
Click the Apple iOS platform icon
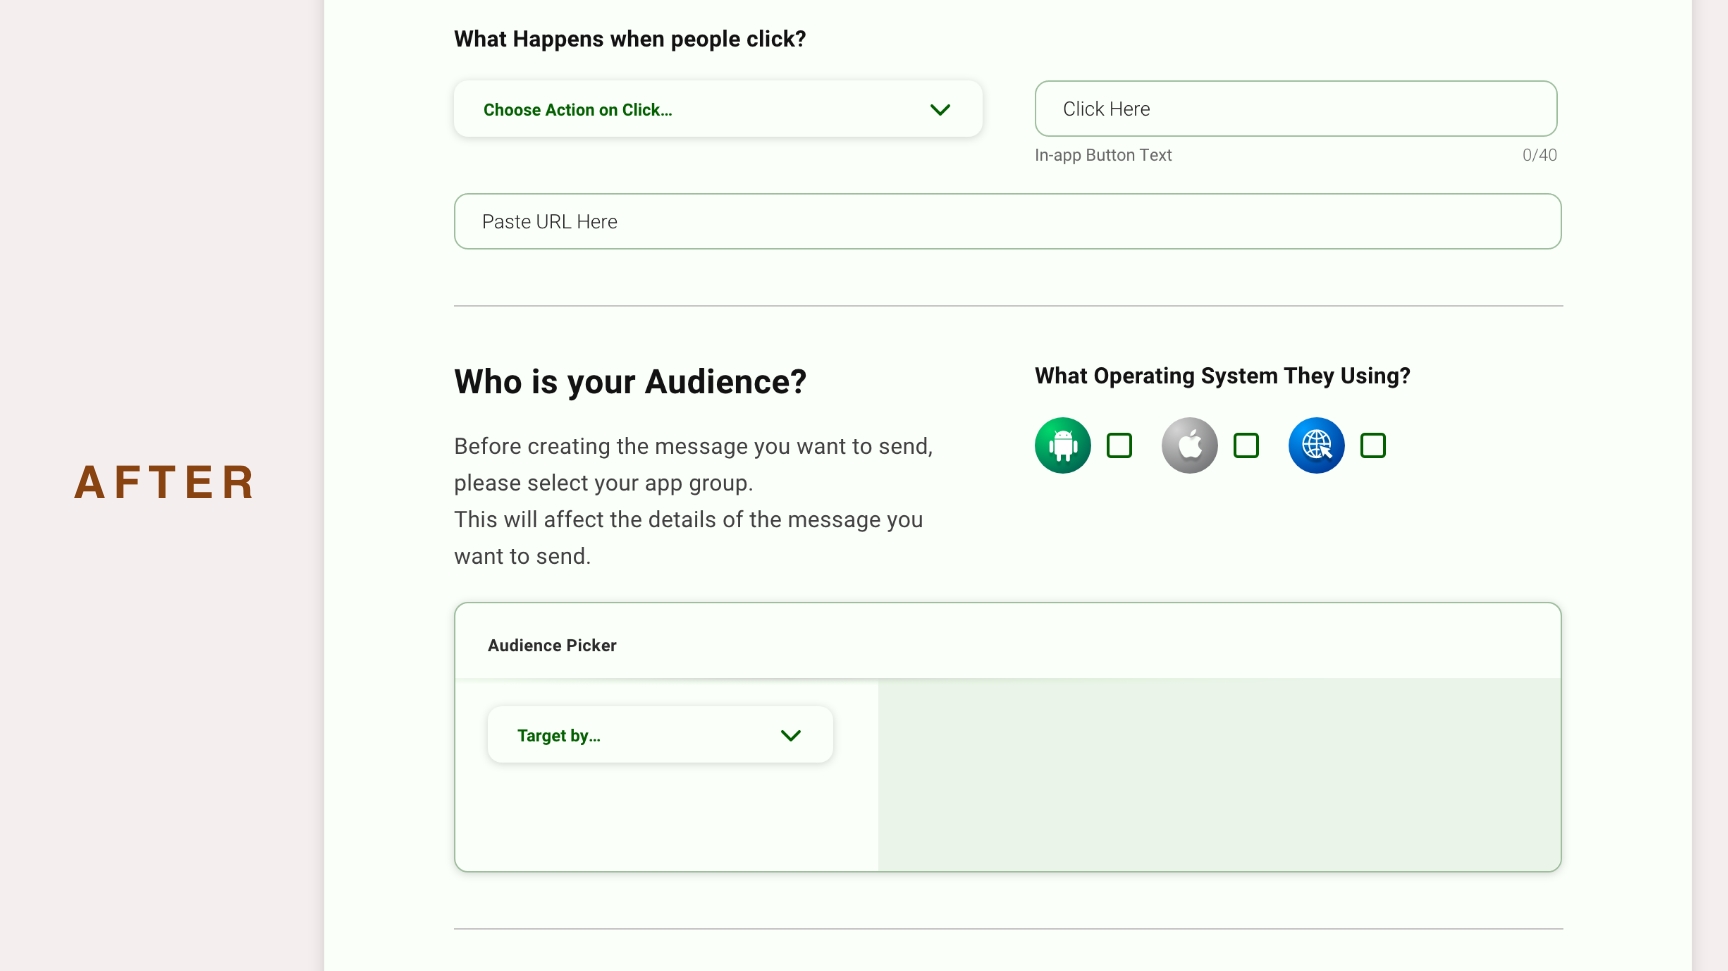point(1189,445)
